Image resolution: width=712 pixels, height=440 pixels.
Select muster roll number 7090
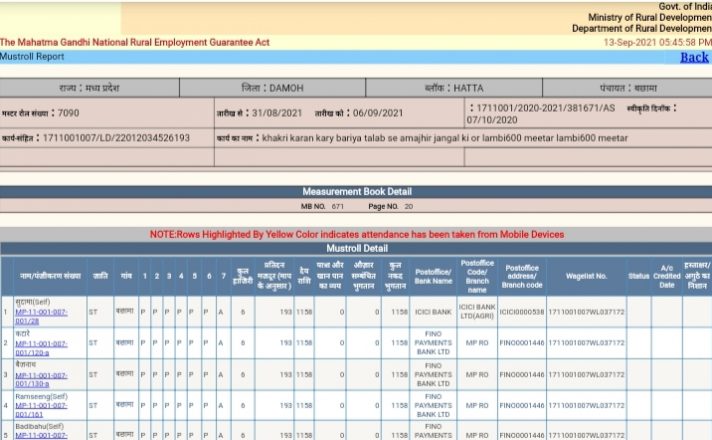click(x=69, y=113)
